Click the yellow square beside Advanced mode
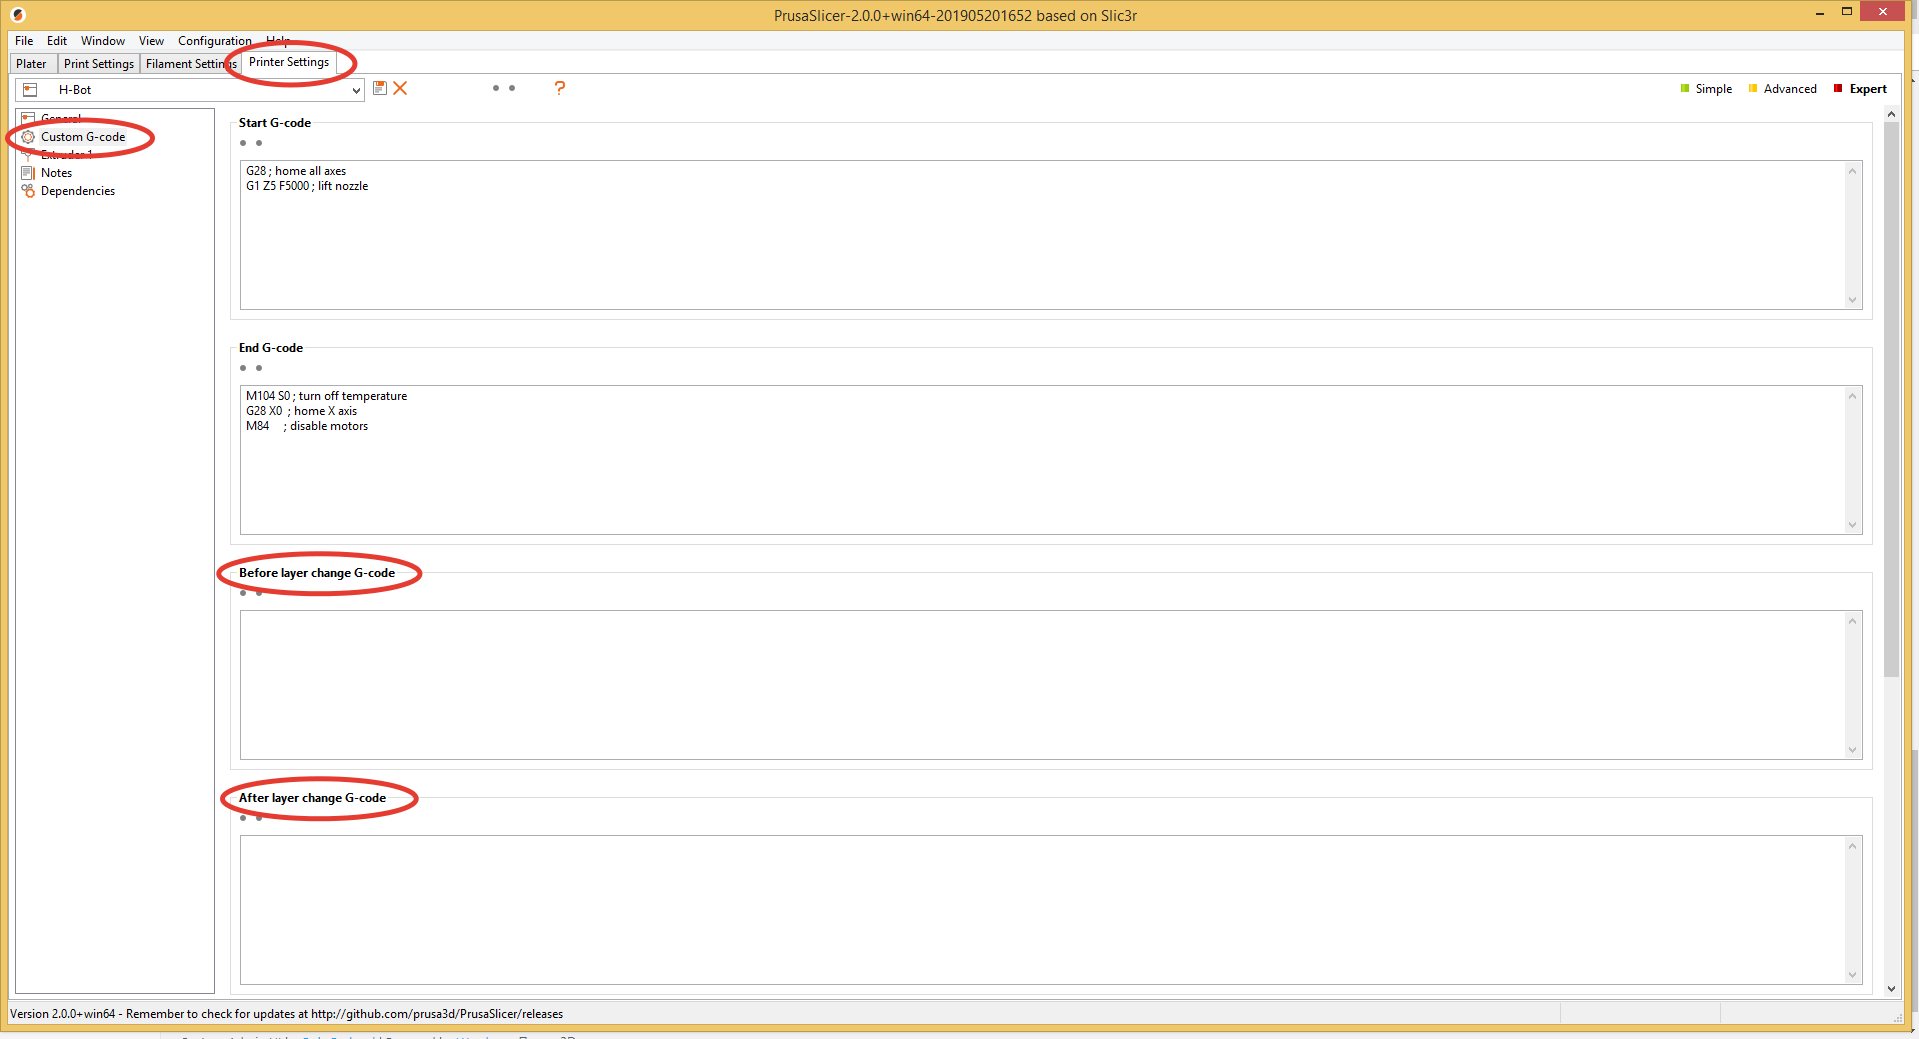This screenshot has width=1919, height=1039. tap(1753, 88)
